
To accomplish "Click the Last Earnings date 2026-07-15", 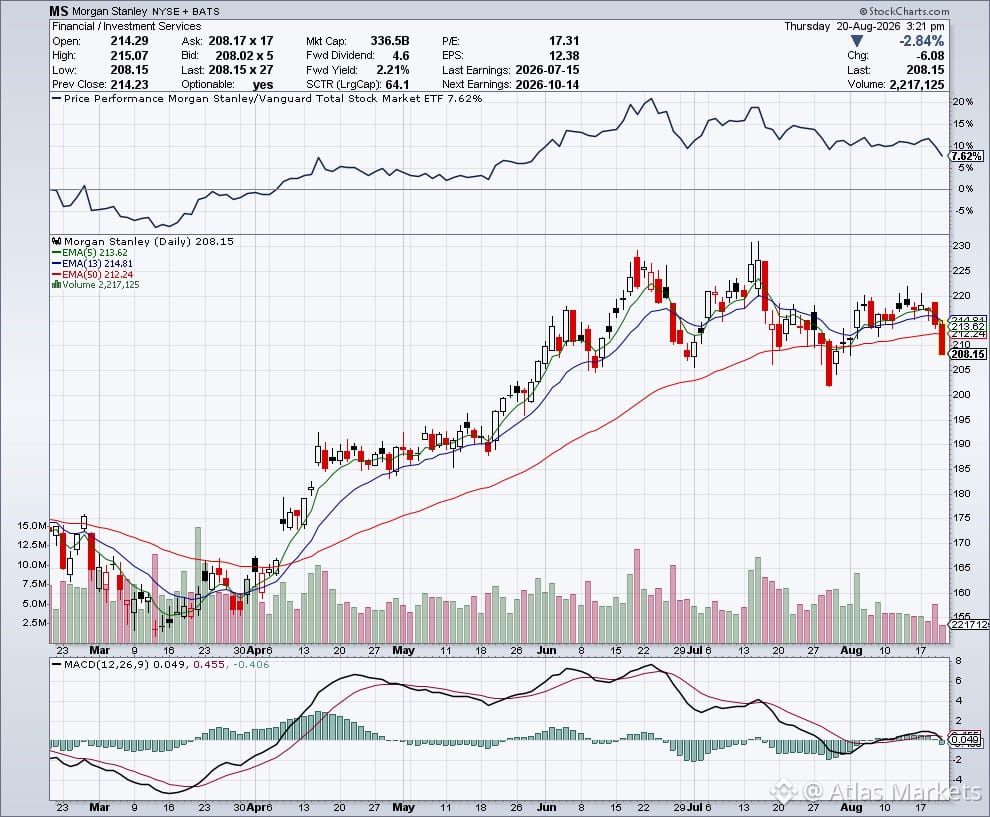I will click(547, 70).
